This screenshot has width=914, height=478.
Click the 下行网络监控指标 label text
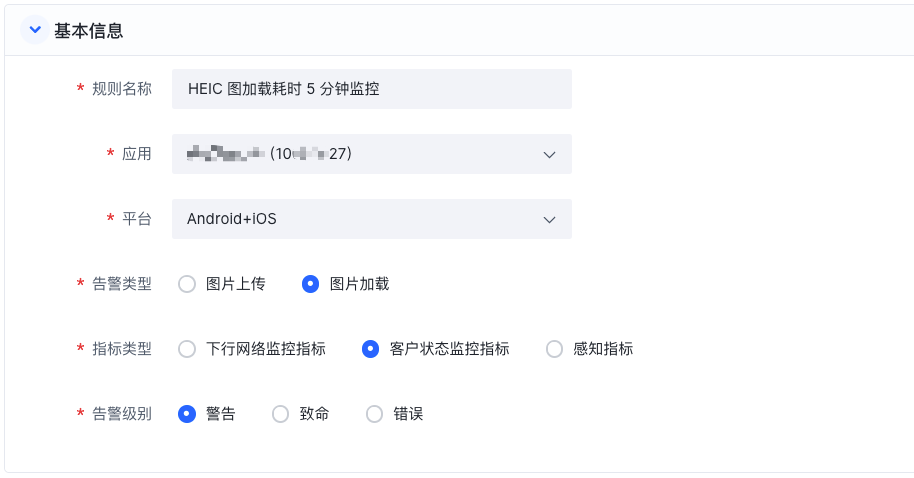click(x=266, y=349)
